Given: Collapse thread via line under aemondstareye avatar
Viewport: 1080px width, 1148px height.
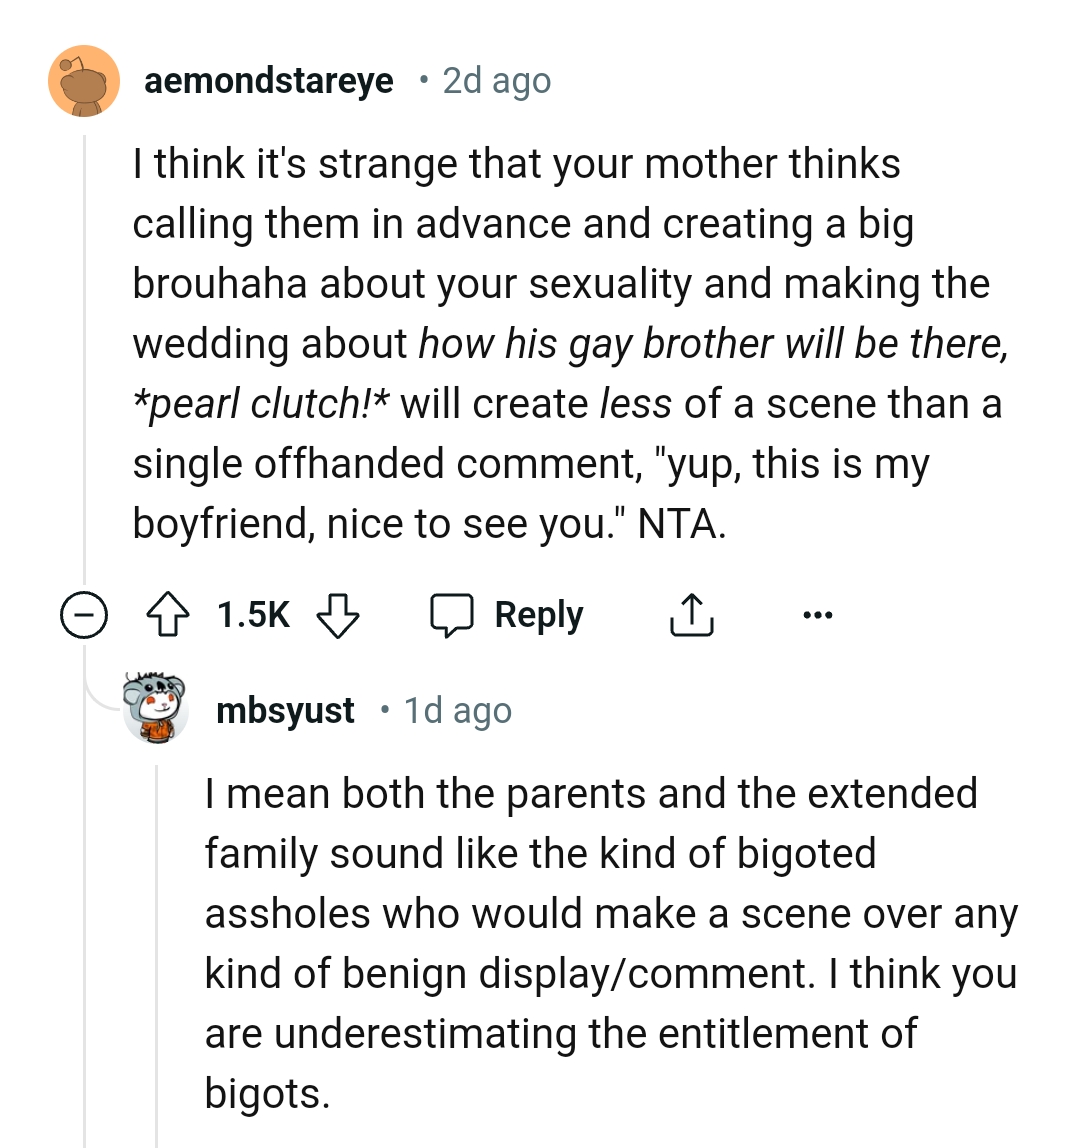Looking at the screenshot, I should (85, 350).
